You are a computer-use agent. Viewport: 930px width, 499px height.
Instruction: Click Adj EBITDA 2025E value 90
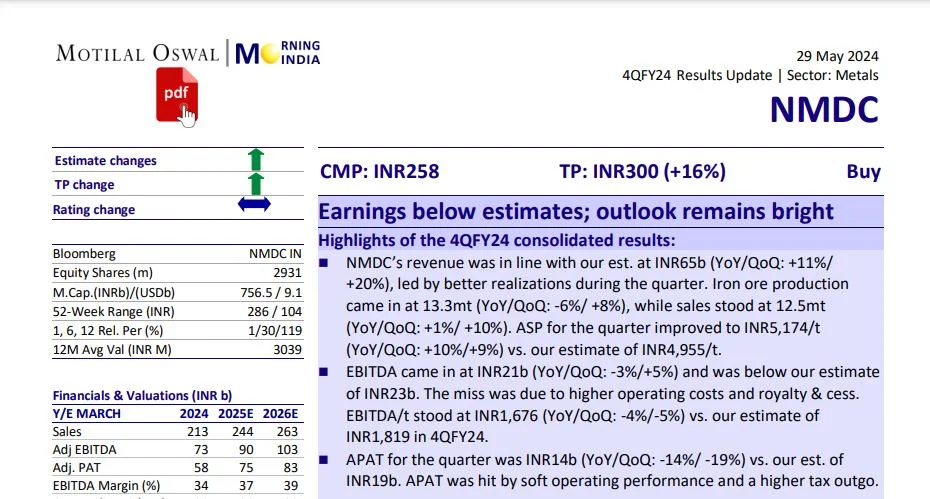246,450
